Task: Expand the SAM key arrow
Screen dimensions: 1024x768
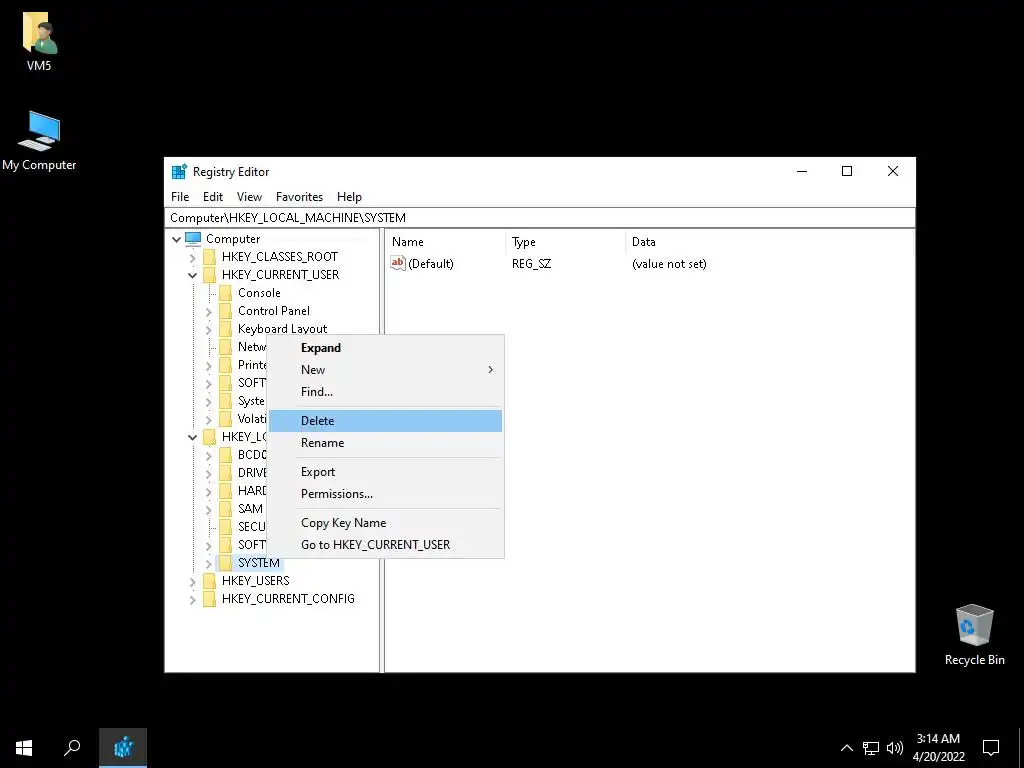Action: 209,509
